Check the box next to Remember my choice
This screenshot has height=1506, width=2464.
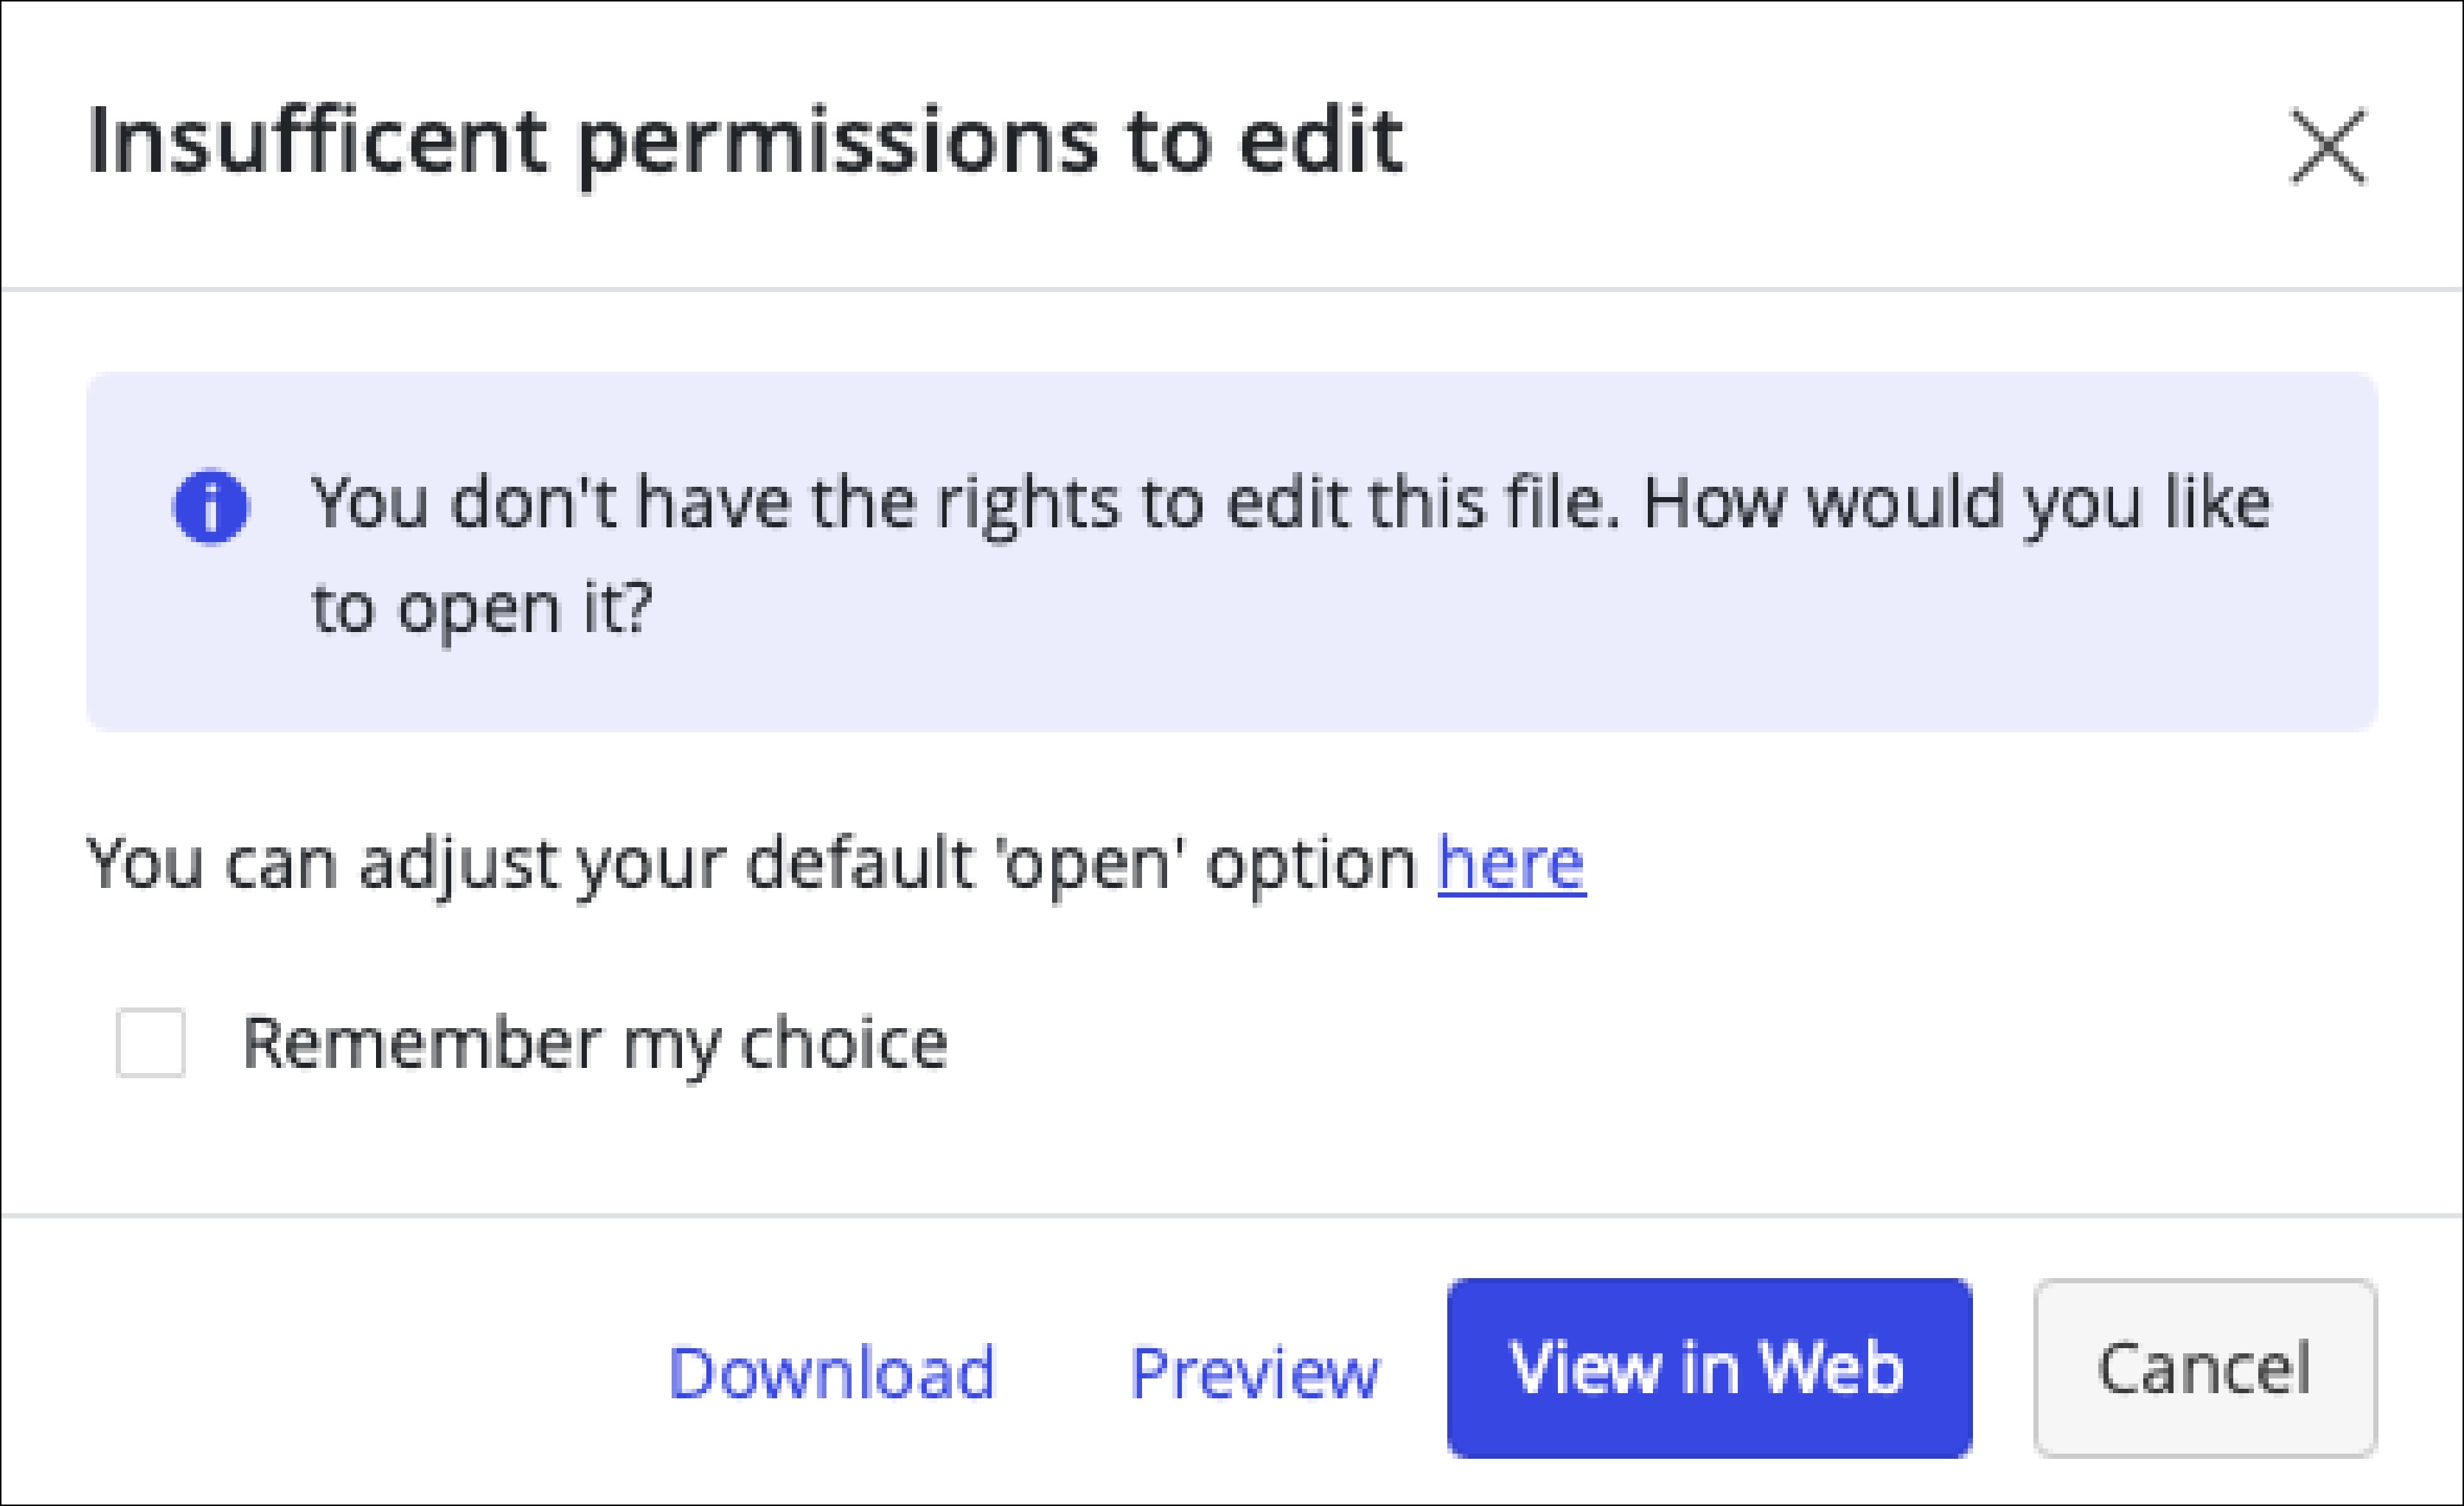(152, 1043)
